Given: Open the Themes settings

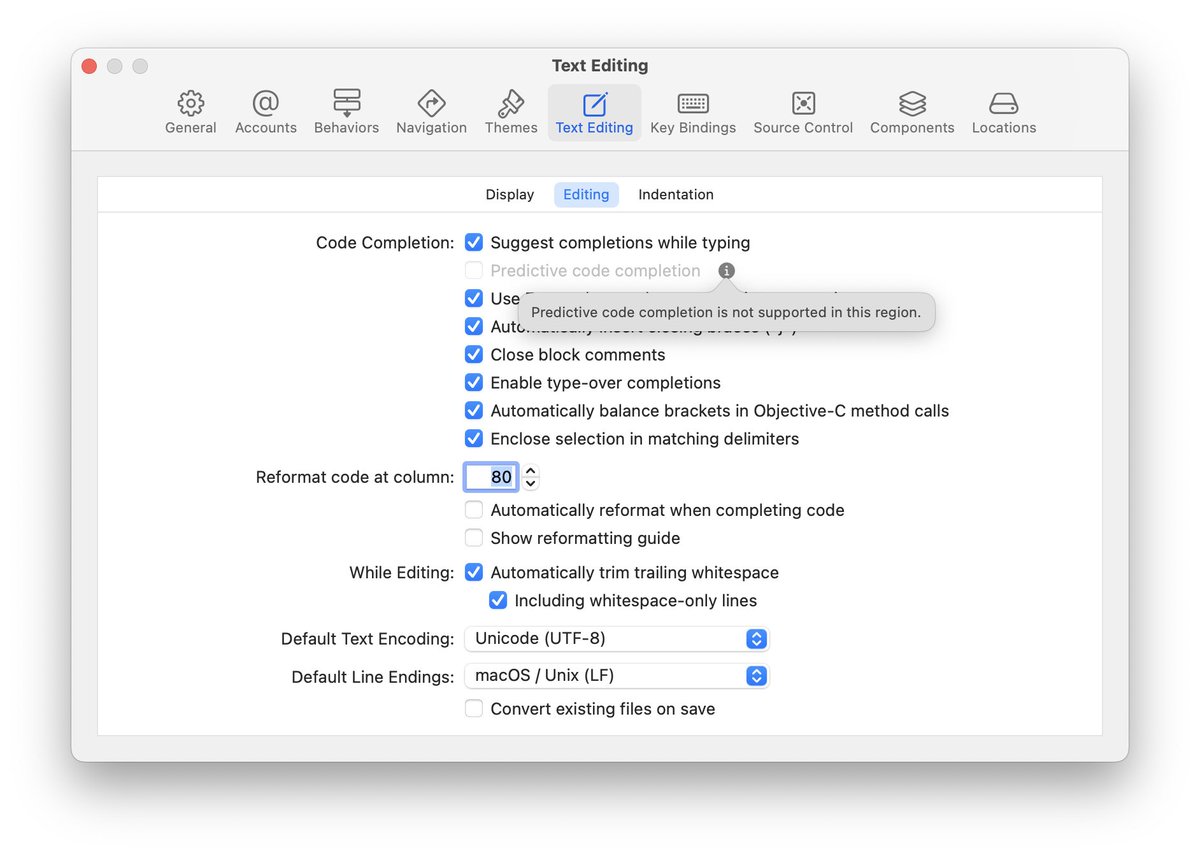Looking at the screenshot, I should 511,110.
